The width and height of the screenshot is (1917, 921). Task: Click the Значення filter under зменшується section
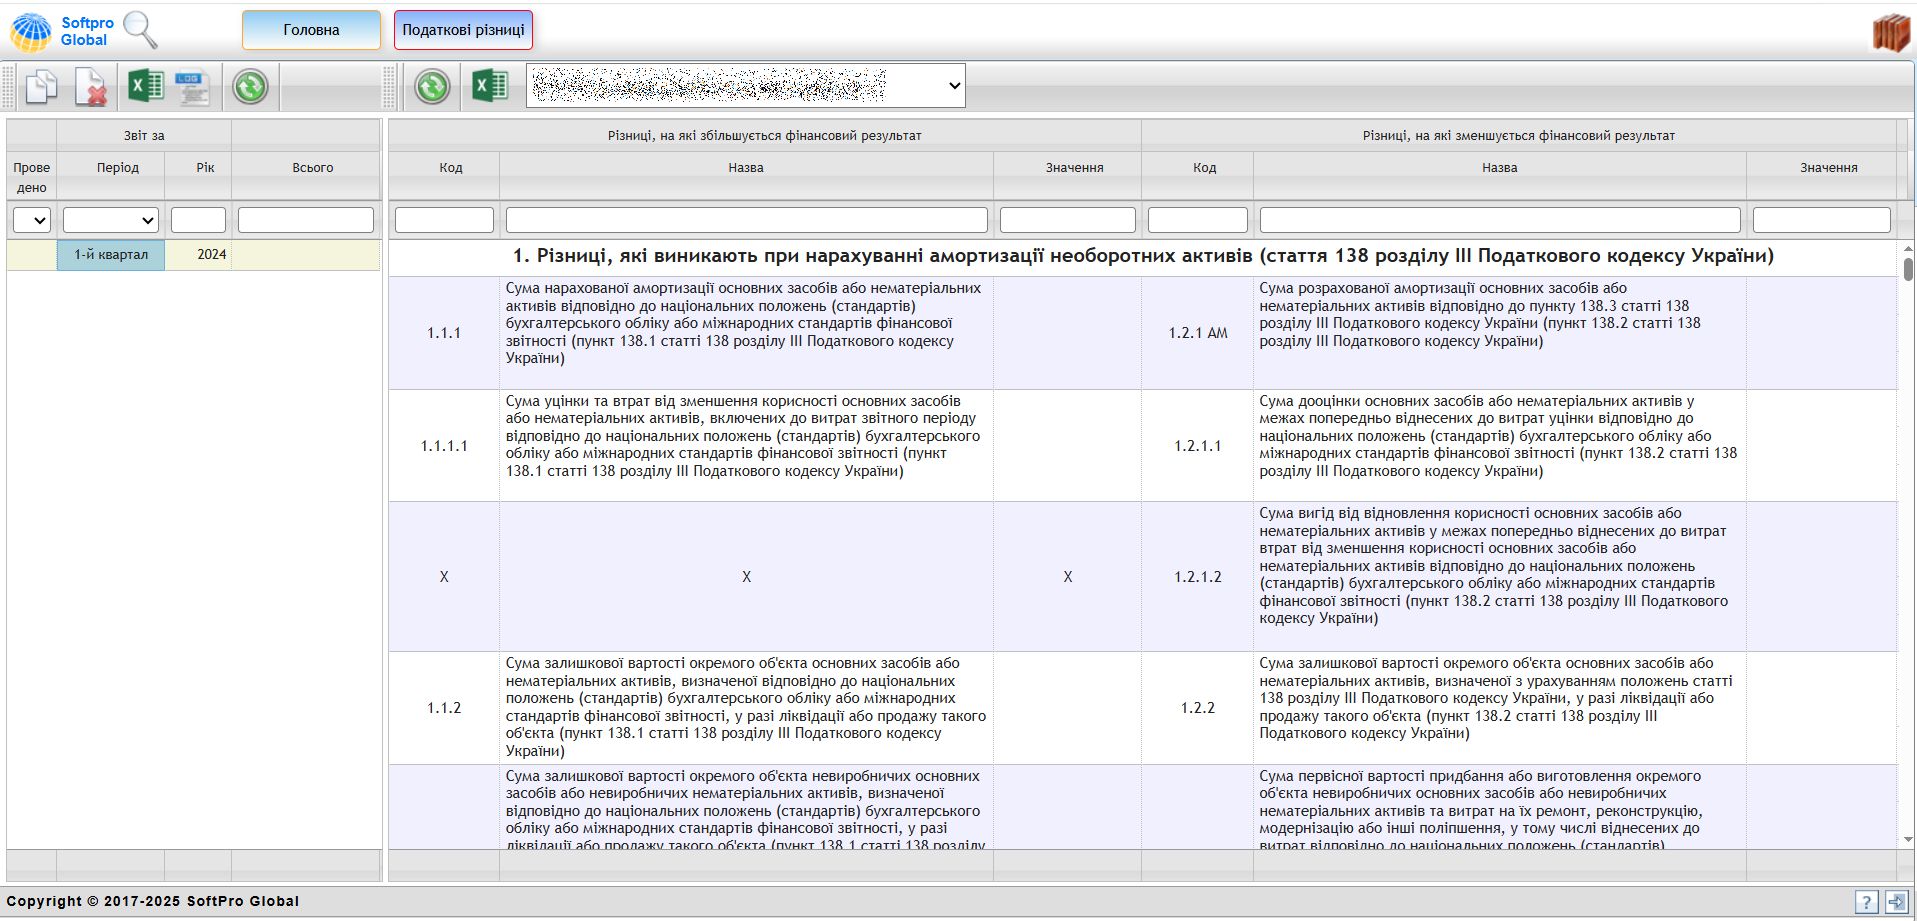point(1821,220)
